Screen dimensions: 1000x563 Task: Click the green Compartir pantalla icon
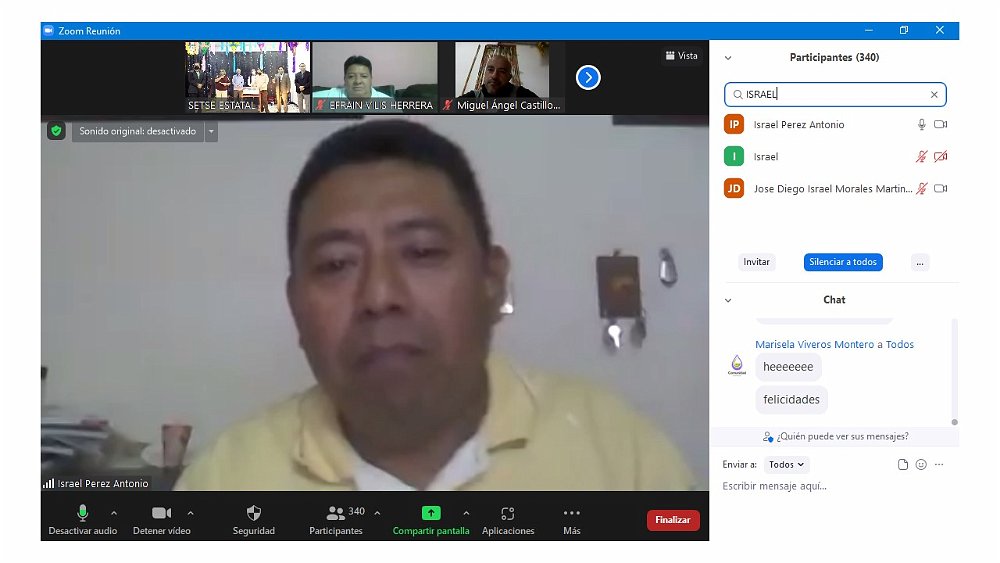coord(430,513)
